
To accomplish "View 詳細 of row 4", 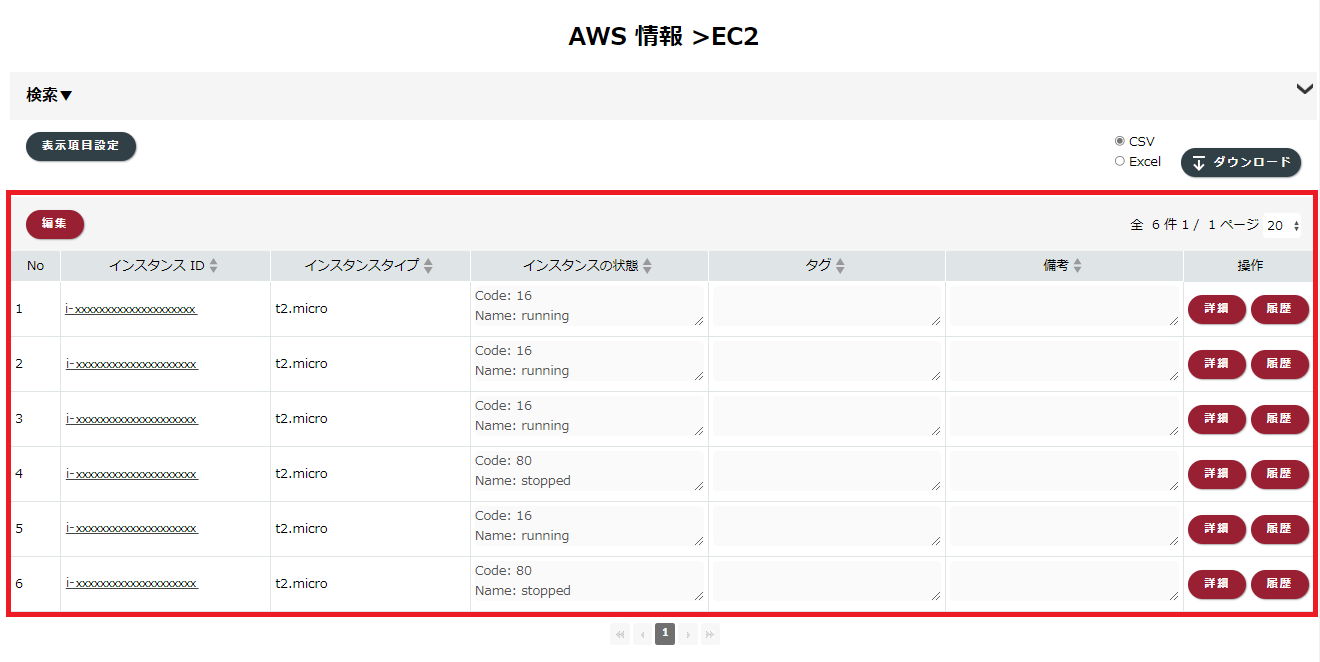I will point(1216,474).
